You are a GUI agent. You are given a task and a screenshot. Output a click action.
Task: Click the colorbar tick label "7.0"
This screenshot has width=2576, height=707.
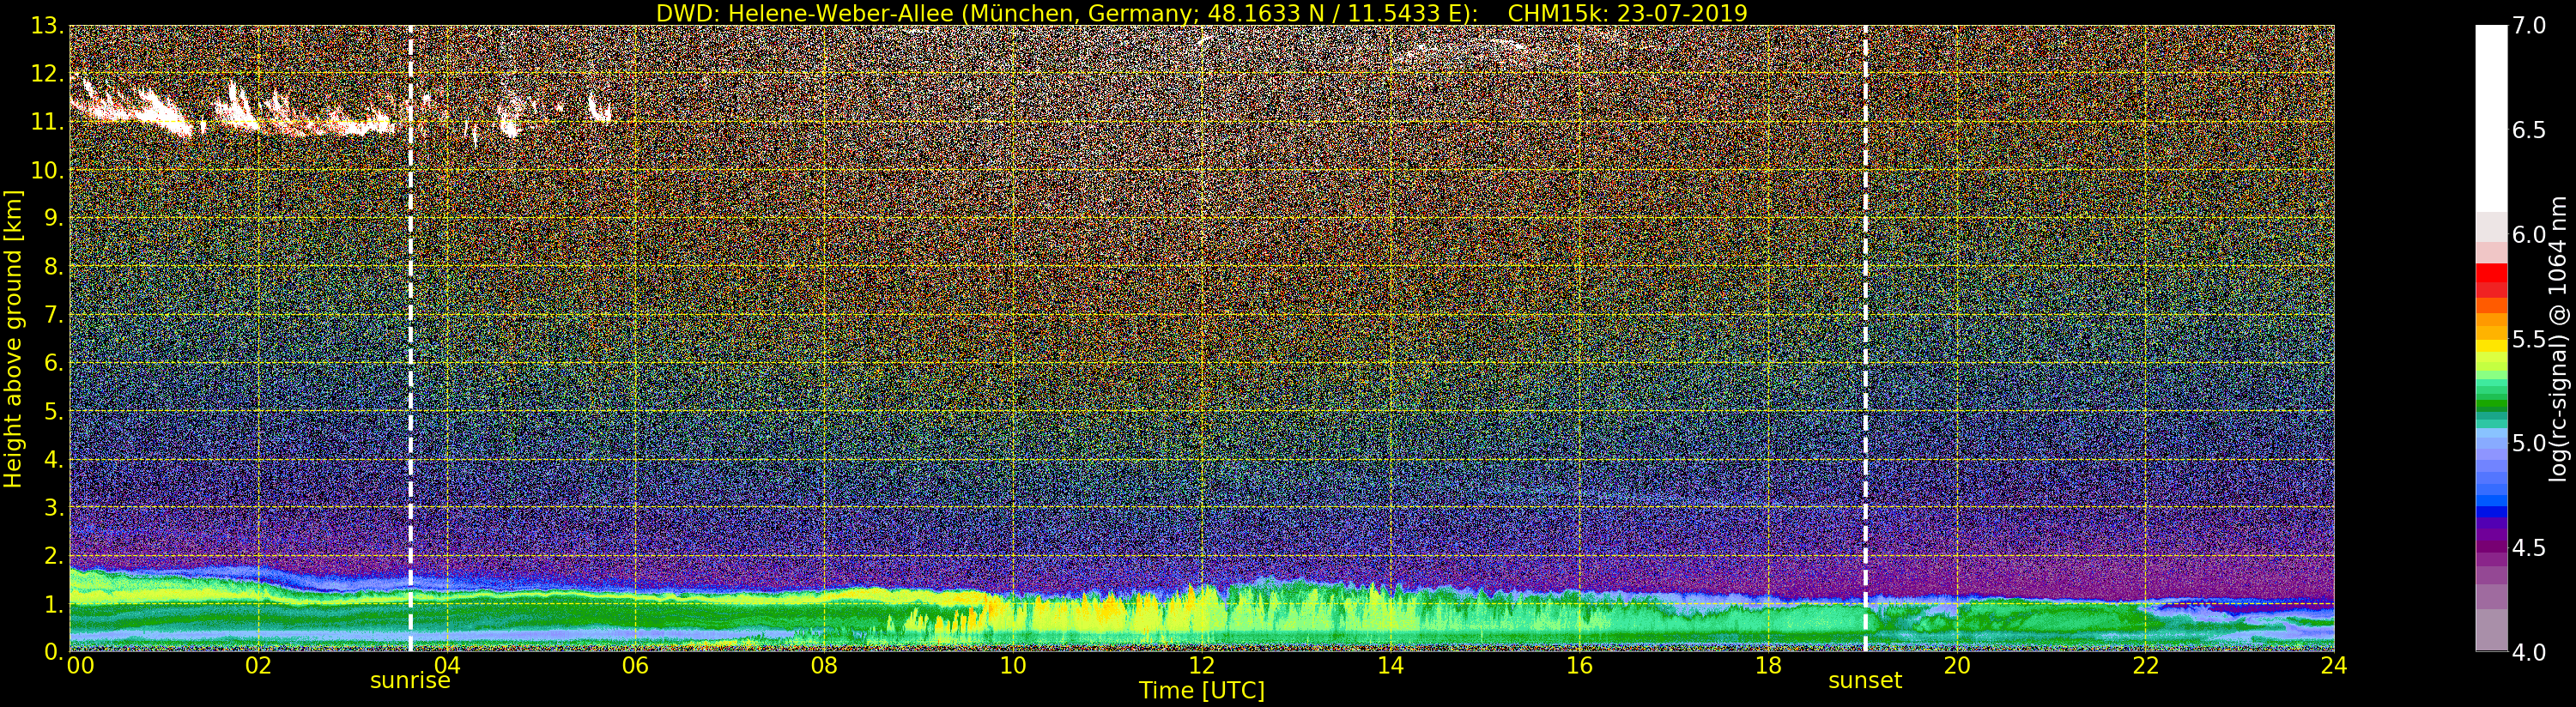2529,26
